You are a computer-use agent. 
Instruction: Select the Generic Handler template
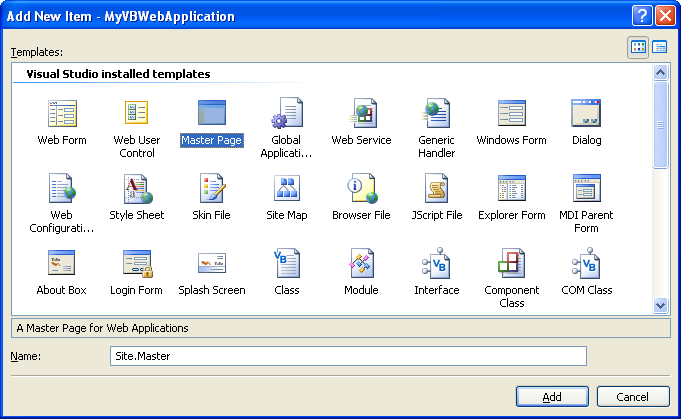(436, 113)
